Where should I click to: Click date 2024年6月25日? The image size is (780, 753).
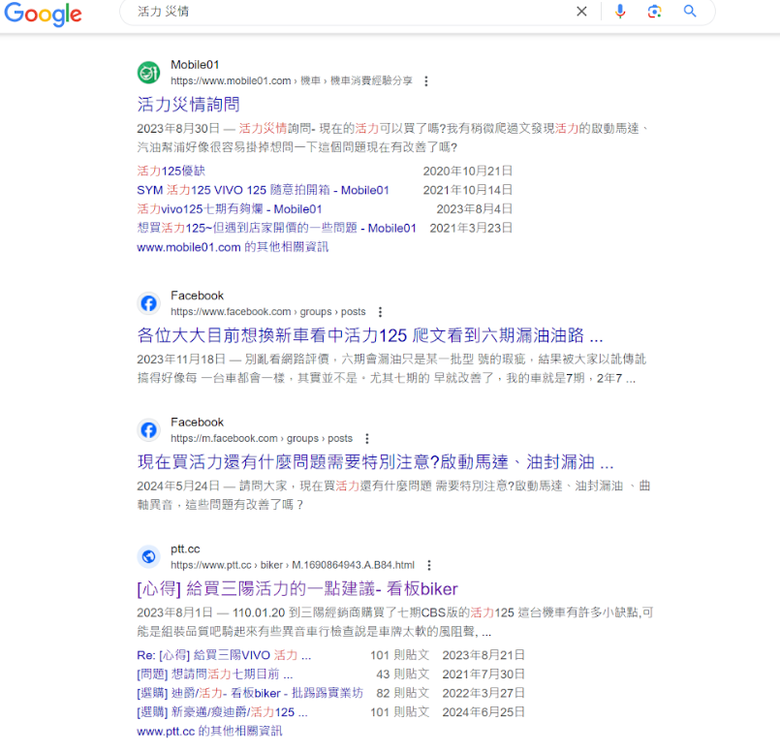(x=483, y=712)
